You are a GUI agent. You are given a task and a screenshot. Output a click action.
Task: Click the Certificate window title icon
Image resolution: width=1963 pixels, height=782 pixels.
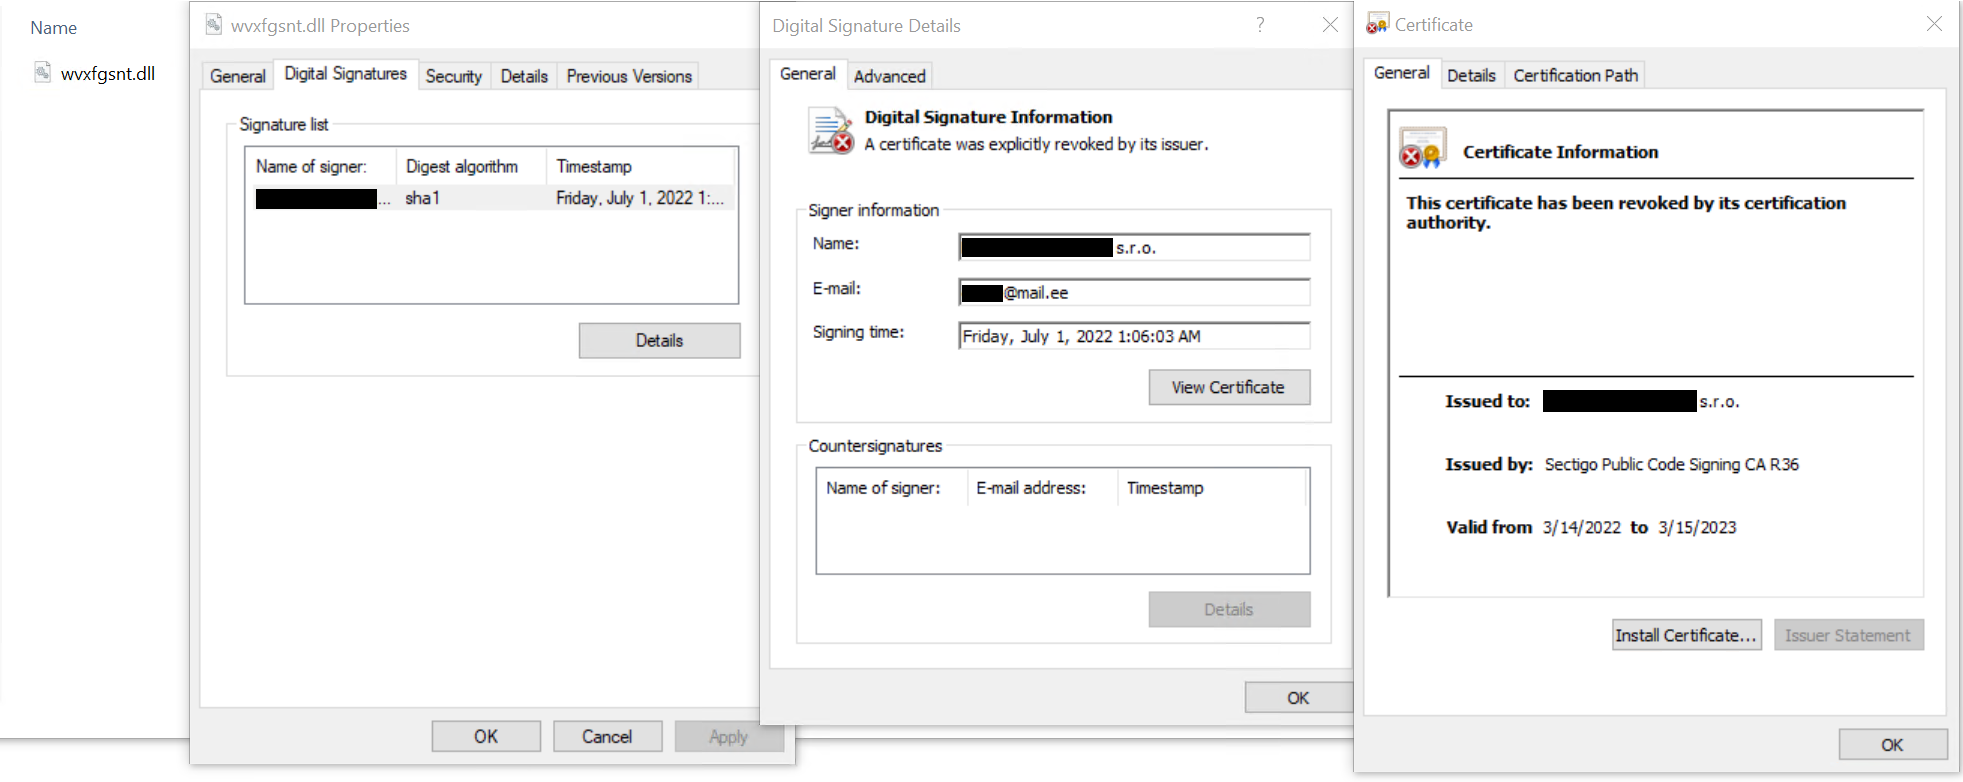(x=1377, y=24)
